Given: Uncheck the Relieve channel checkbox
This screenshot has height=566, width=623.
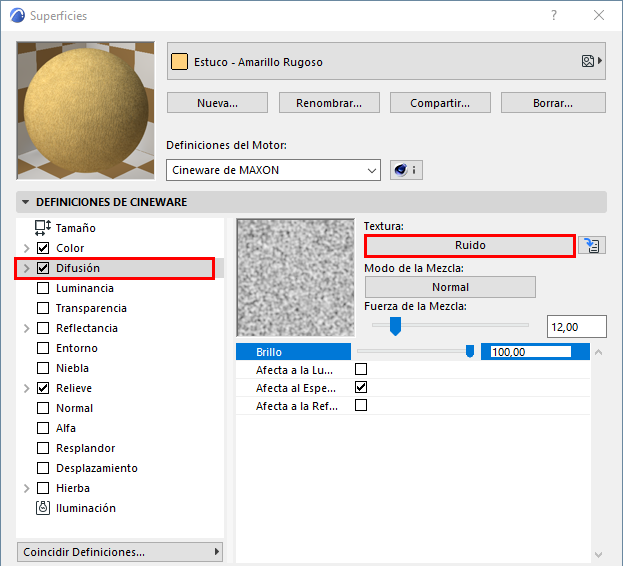Looking at the screenshot, I should [x=43, y=388].
